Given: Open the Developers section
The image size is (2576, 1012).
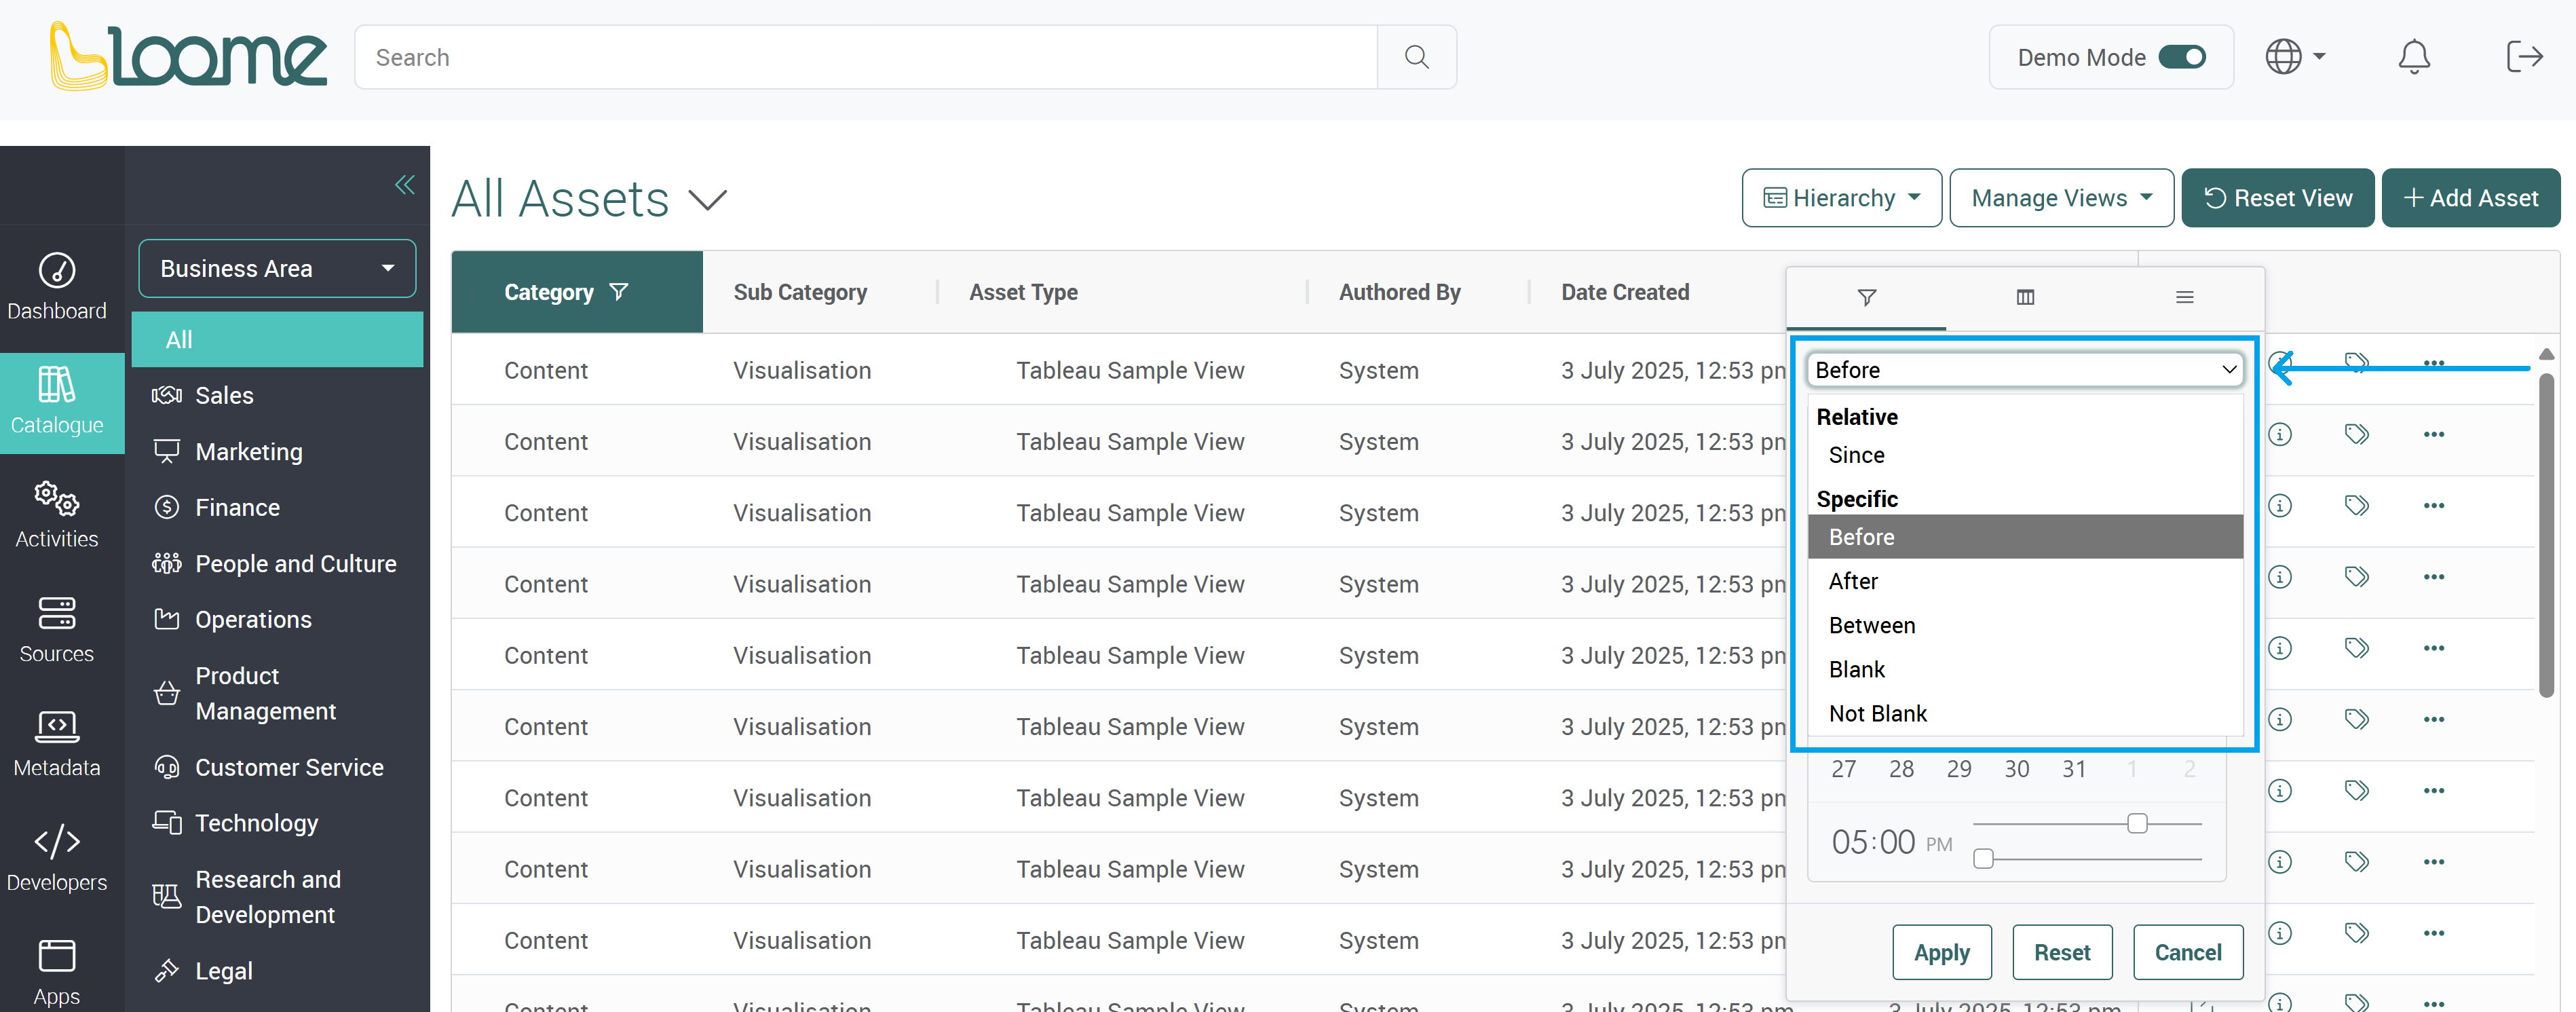Looking at the screenshot, I should click(x=57, y=858).
